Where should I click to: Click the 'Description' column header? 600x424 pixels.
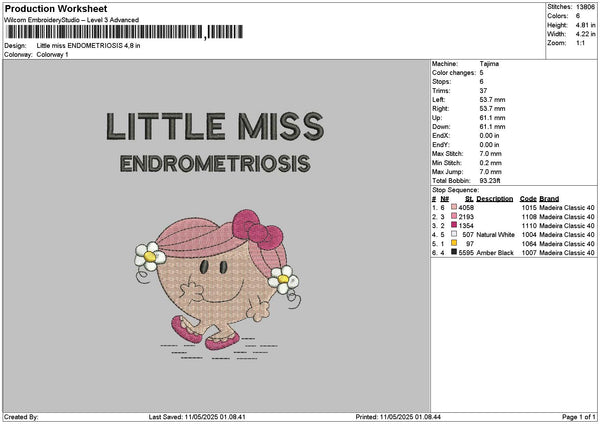click(x=495, y=199)
